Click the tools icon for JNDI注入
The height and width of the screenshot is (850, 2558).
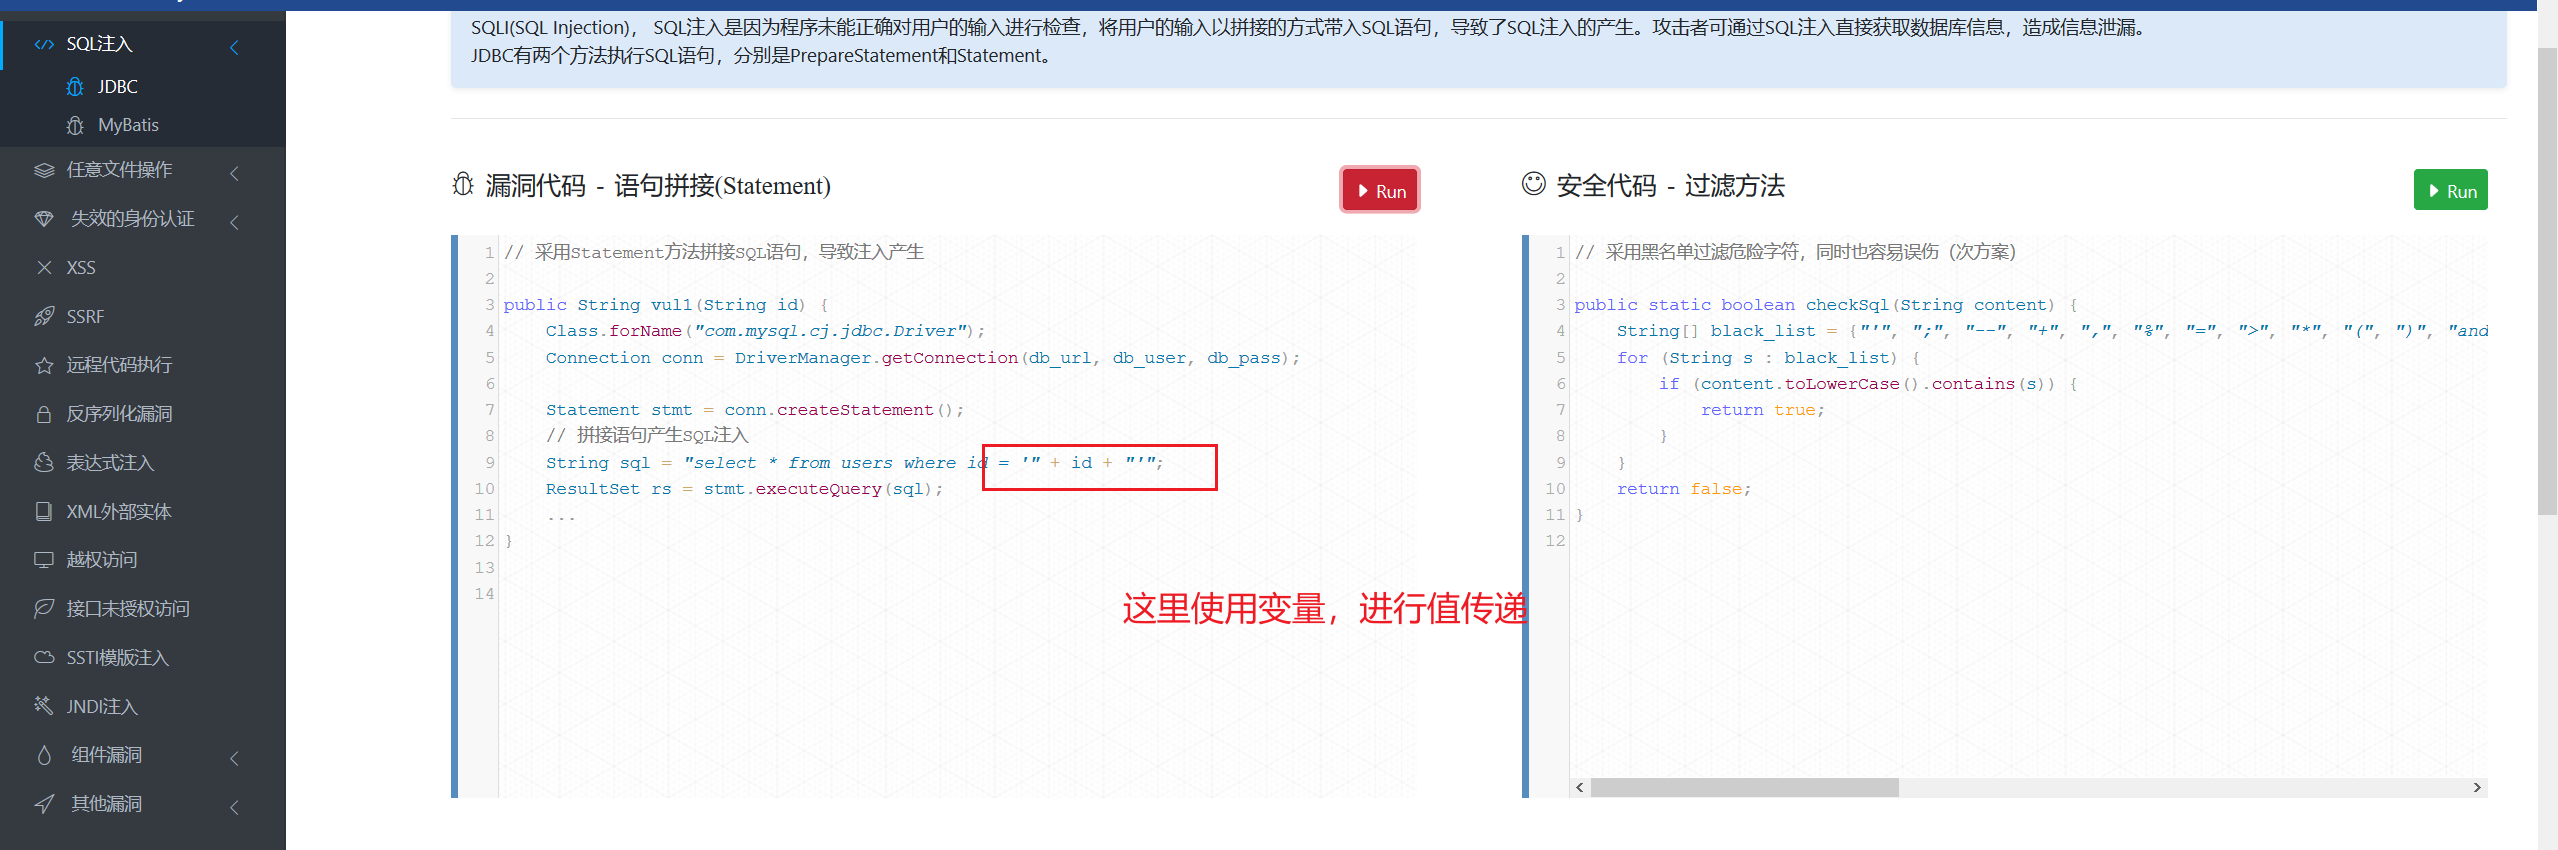coord(44,706)
